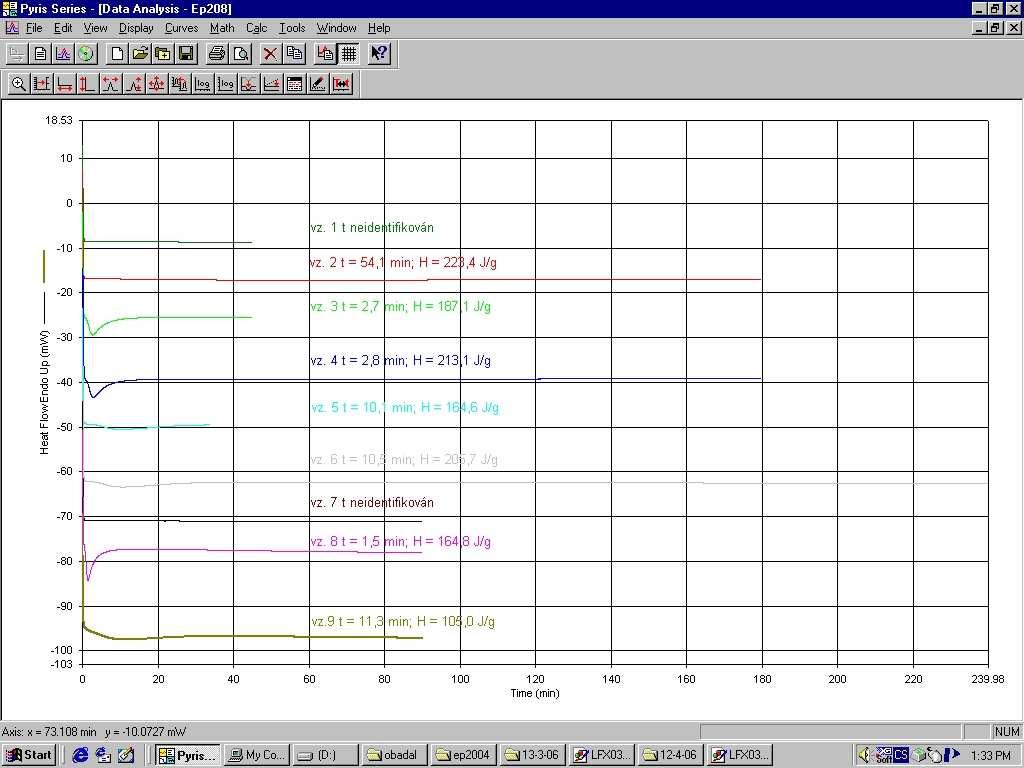Open the Edit menu
This screenshot has height=768, width=1024.
click(63, 28)
